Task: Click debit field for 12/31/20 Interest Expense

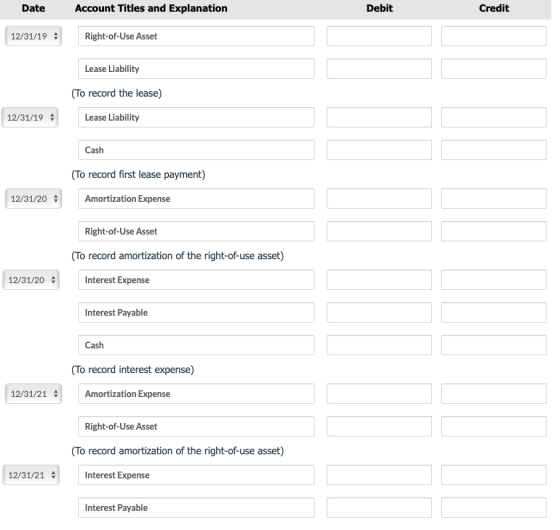Action: click(379, 280)
